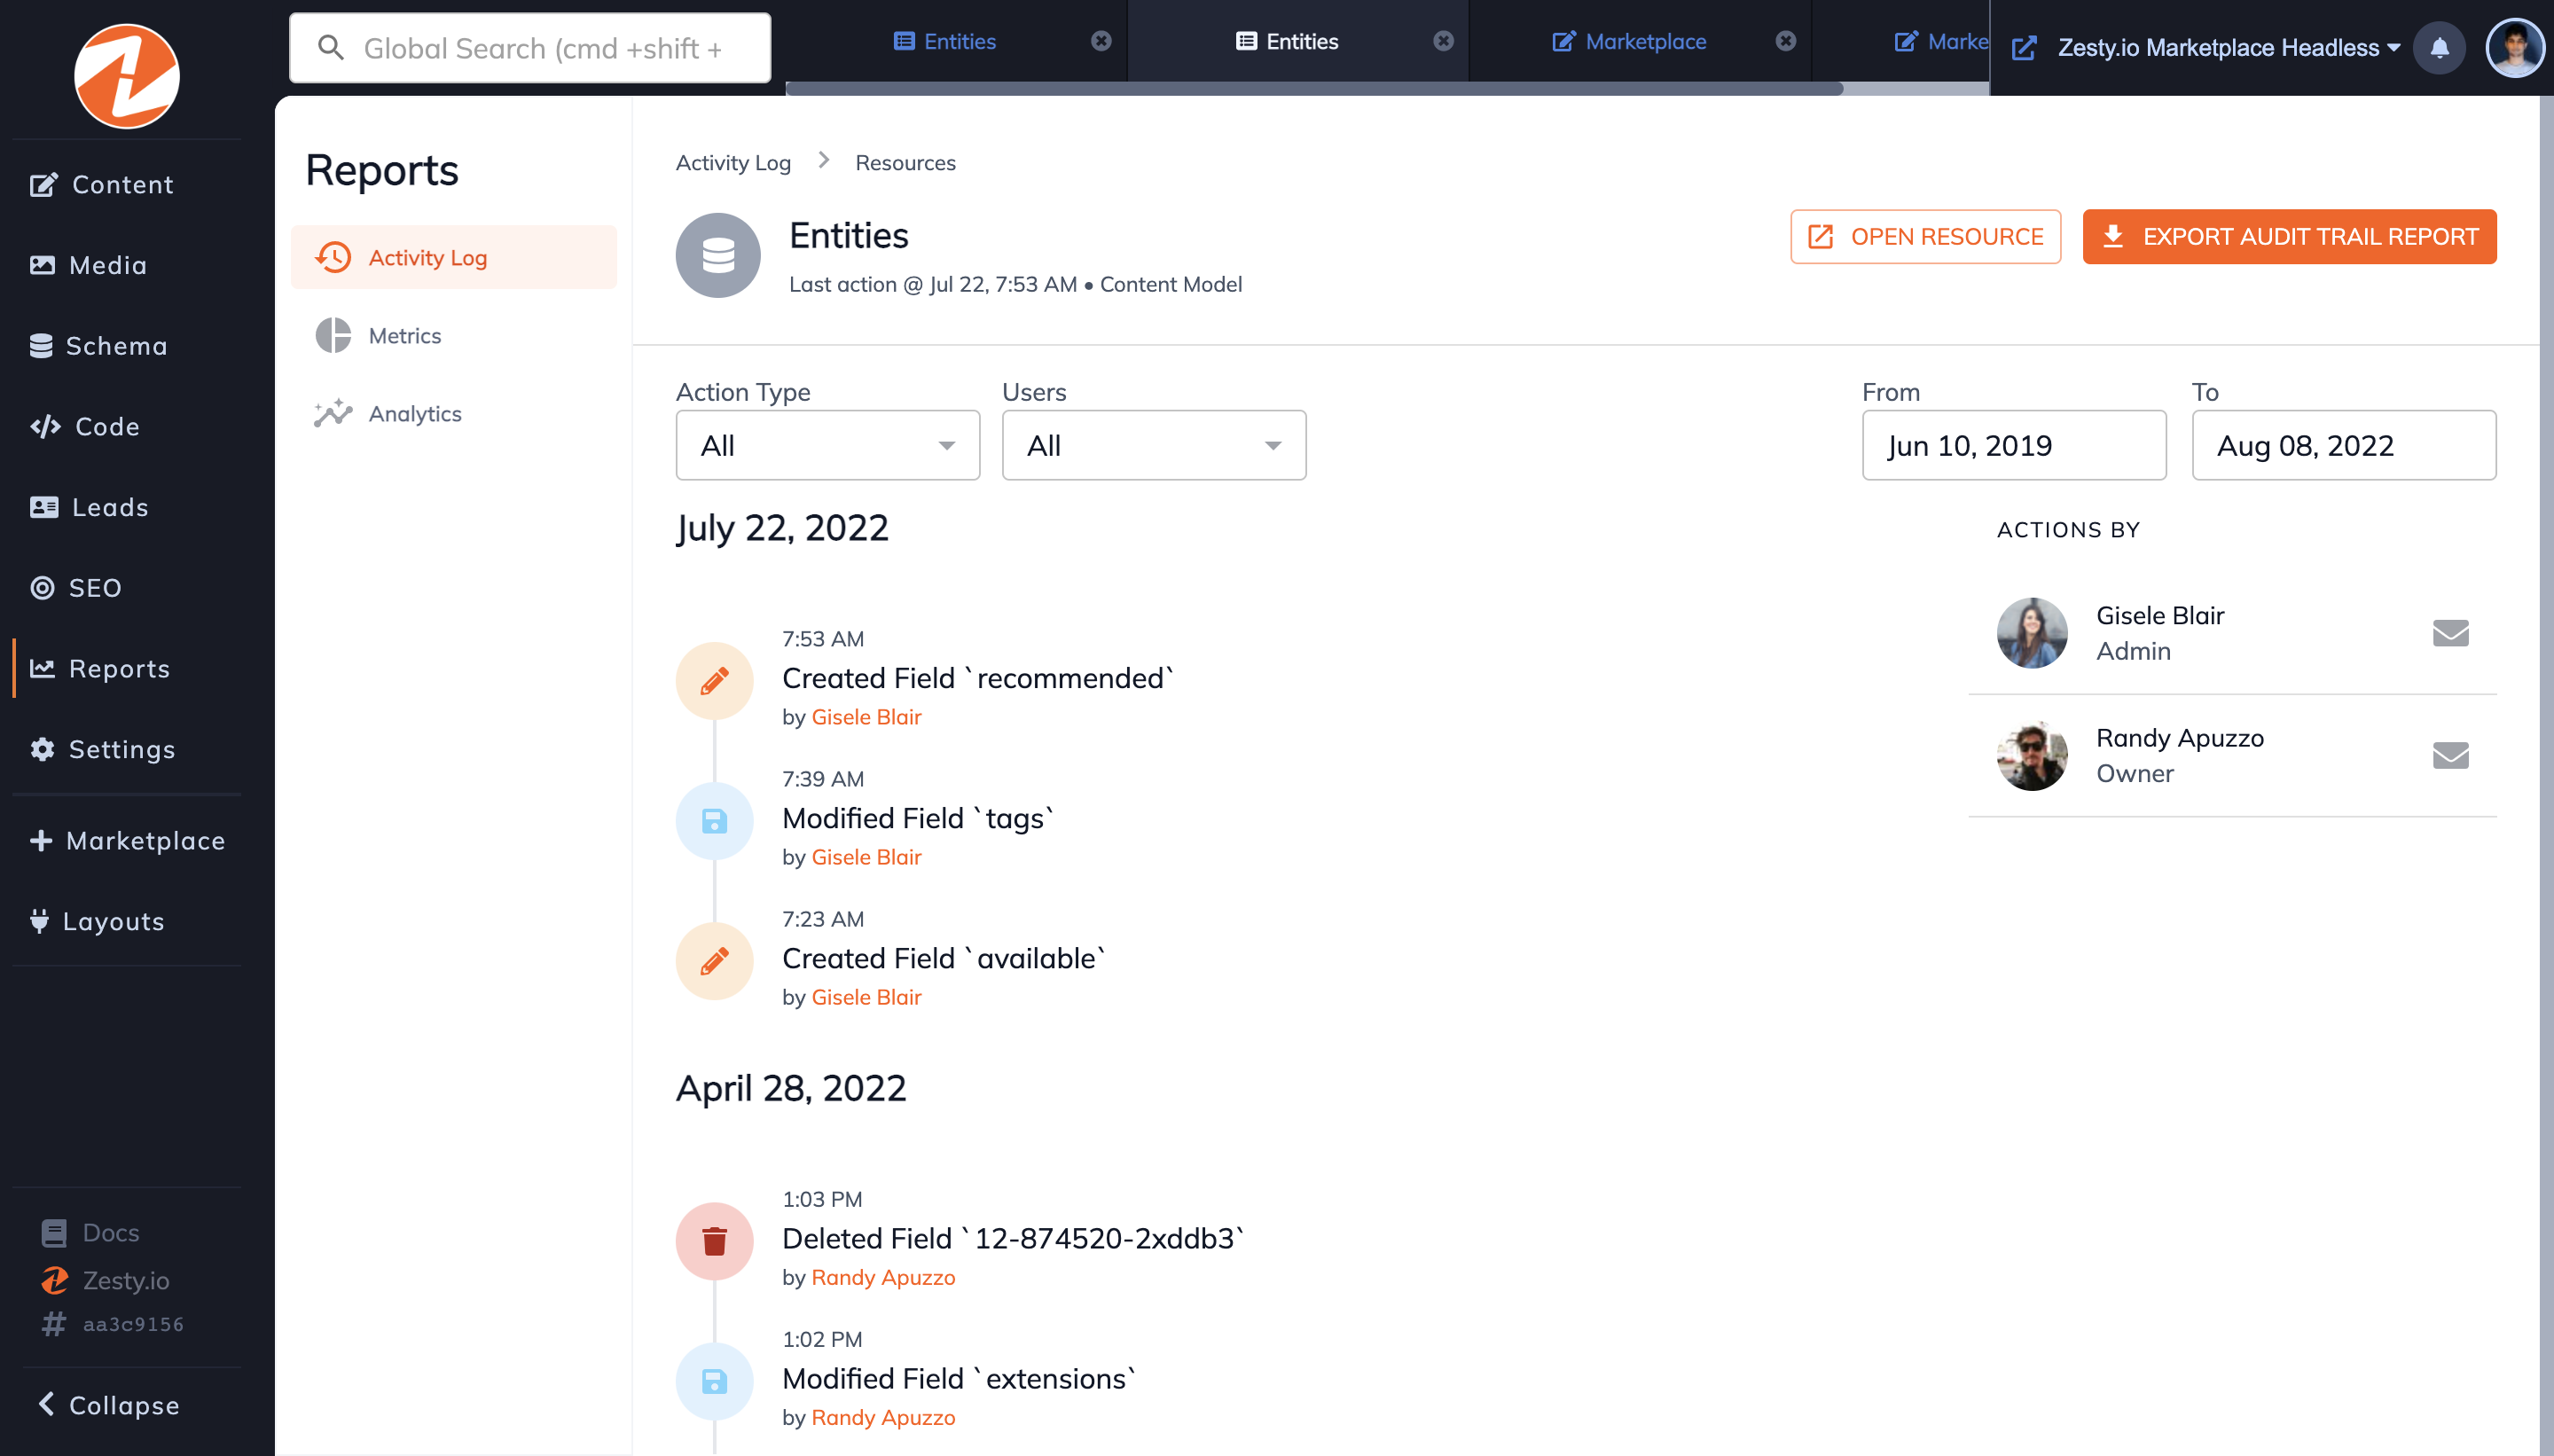The image size is (2554, 1456).
Task: Click pencil icon for Created Field recommended
Action: [x=714, y=681]
